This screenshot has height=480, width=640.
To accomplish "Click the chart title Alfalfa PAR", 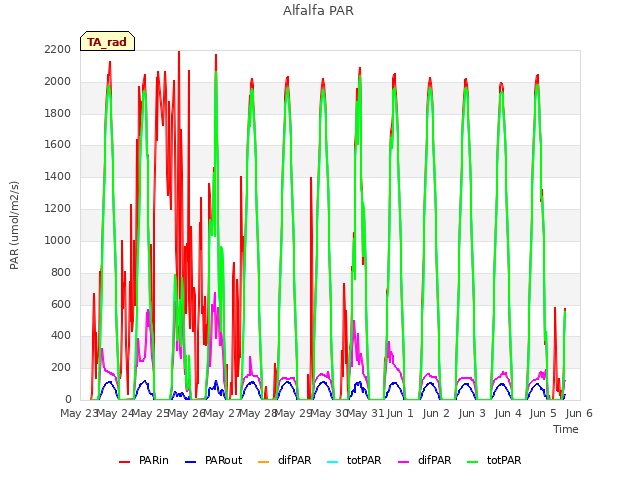I will click(x=318, y=11).
